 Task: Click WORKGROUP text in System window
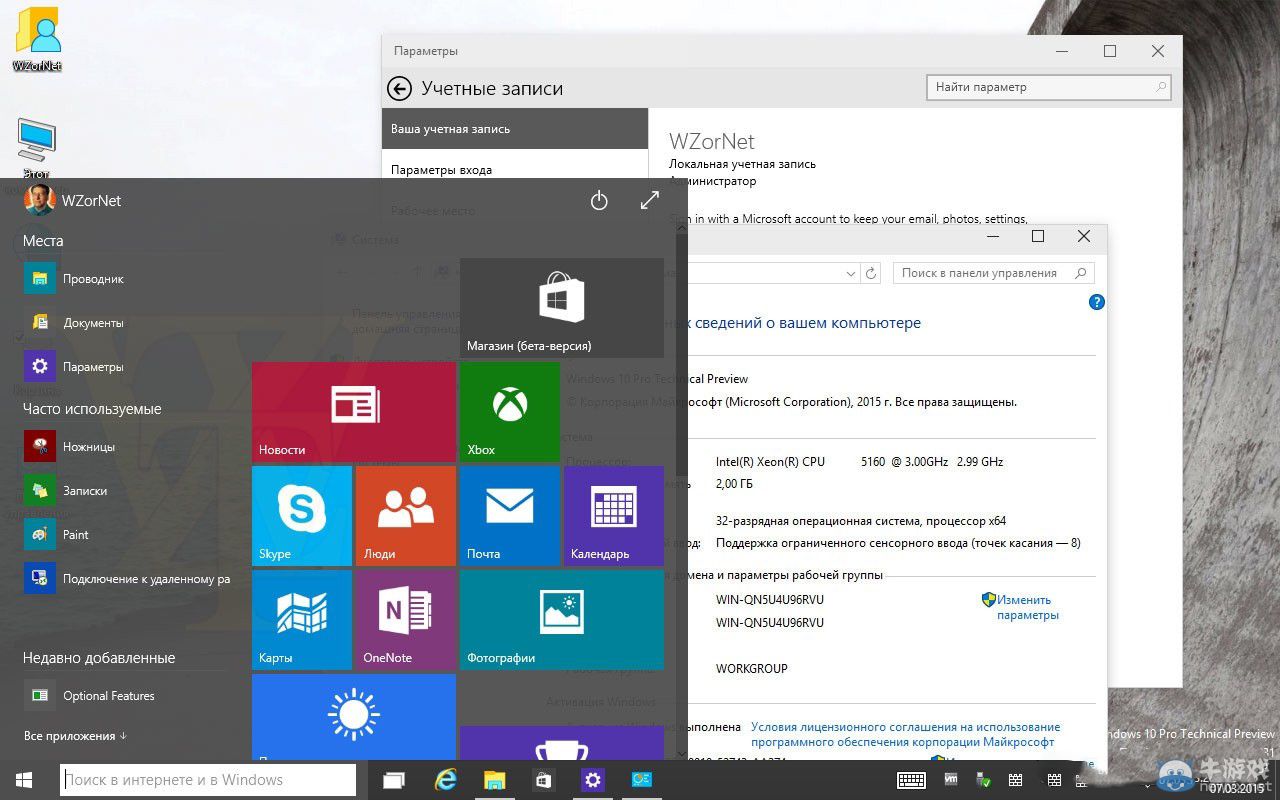click(x=752, y=669)
